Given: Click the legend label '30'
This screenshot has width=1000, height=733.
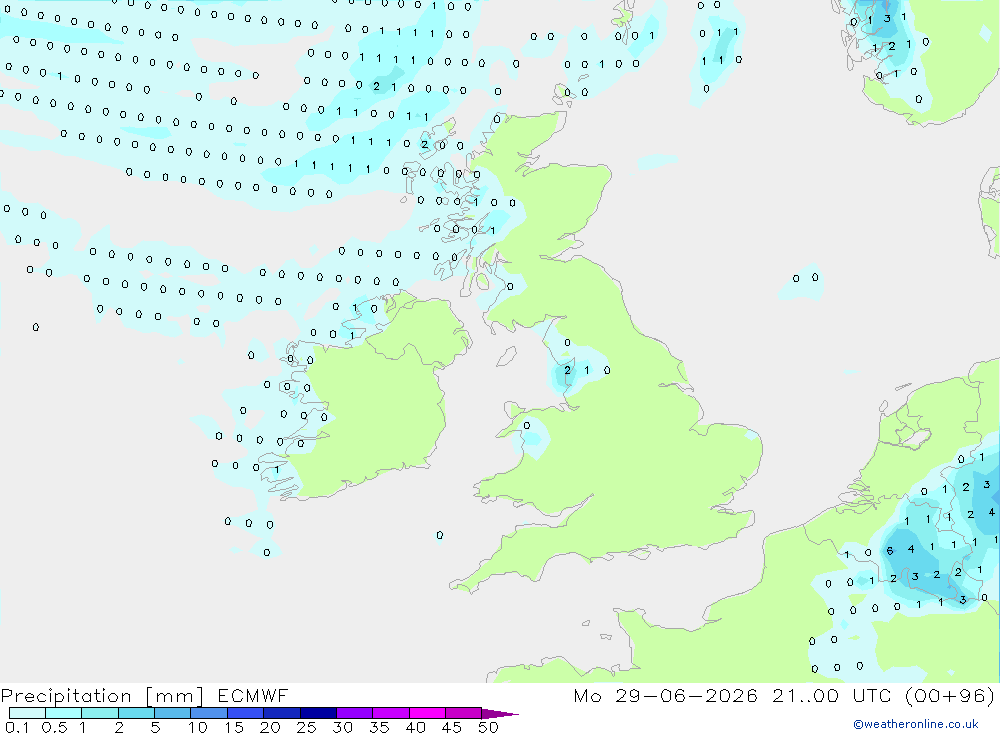Looking at the screenshot, I should [343, 727].
